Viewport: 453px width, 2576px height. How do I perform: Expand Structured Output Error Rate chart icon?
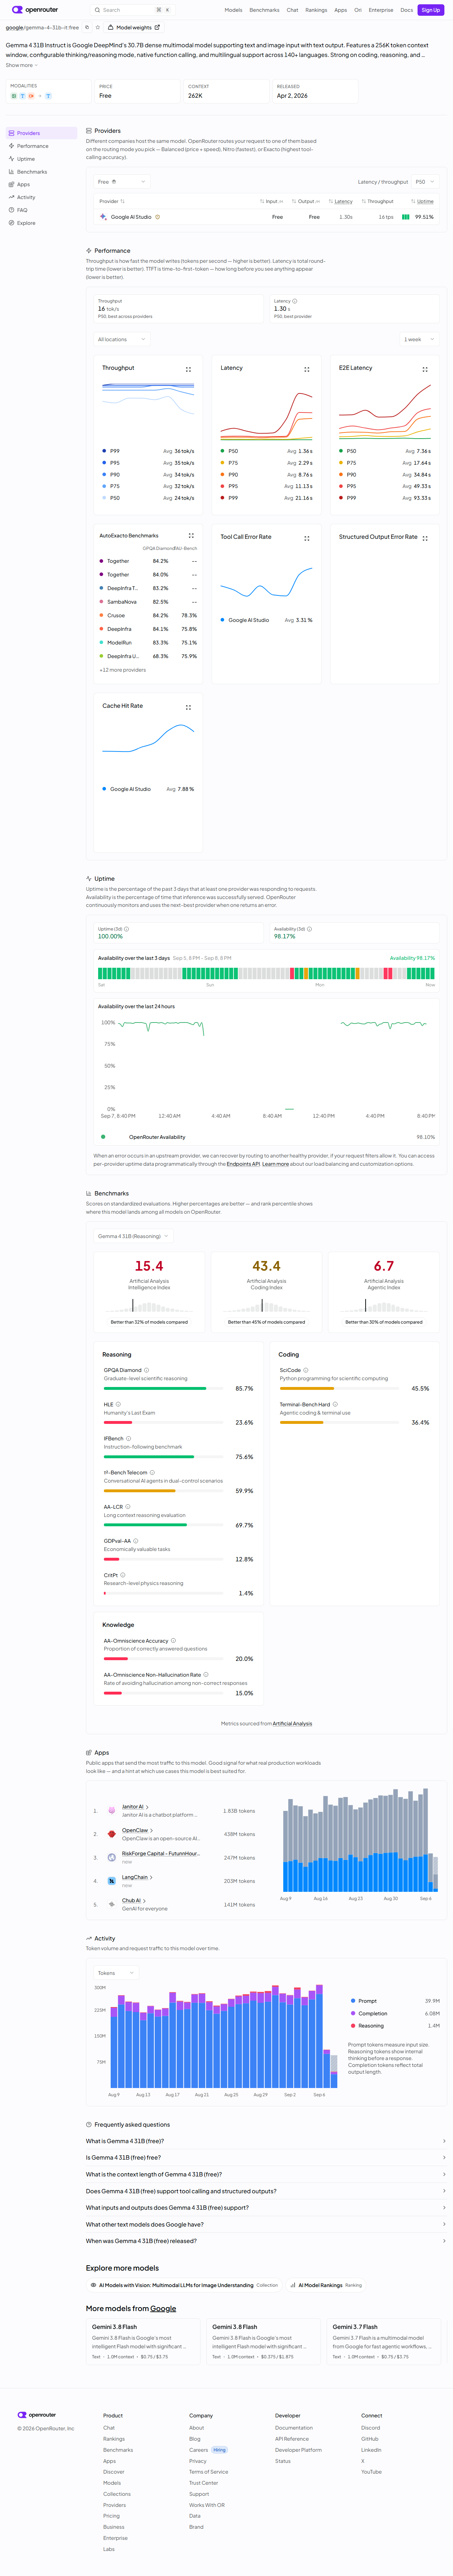(425, 538)
